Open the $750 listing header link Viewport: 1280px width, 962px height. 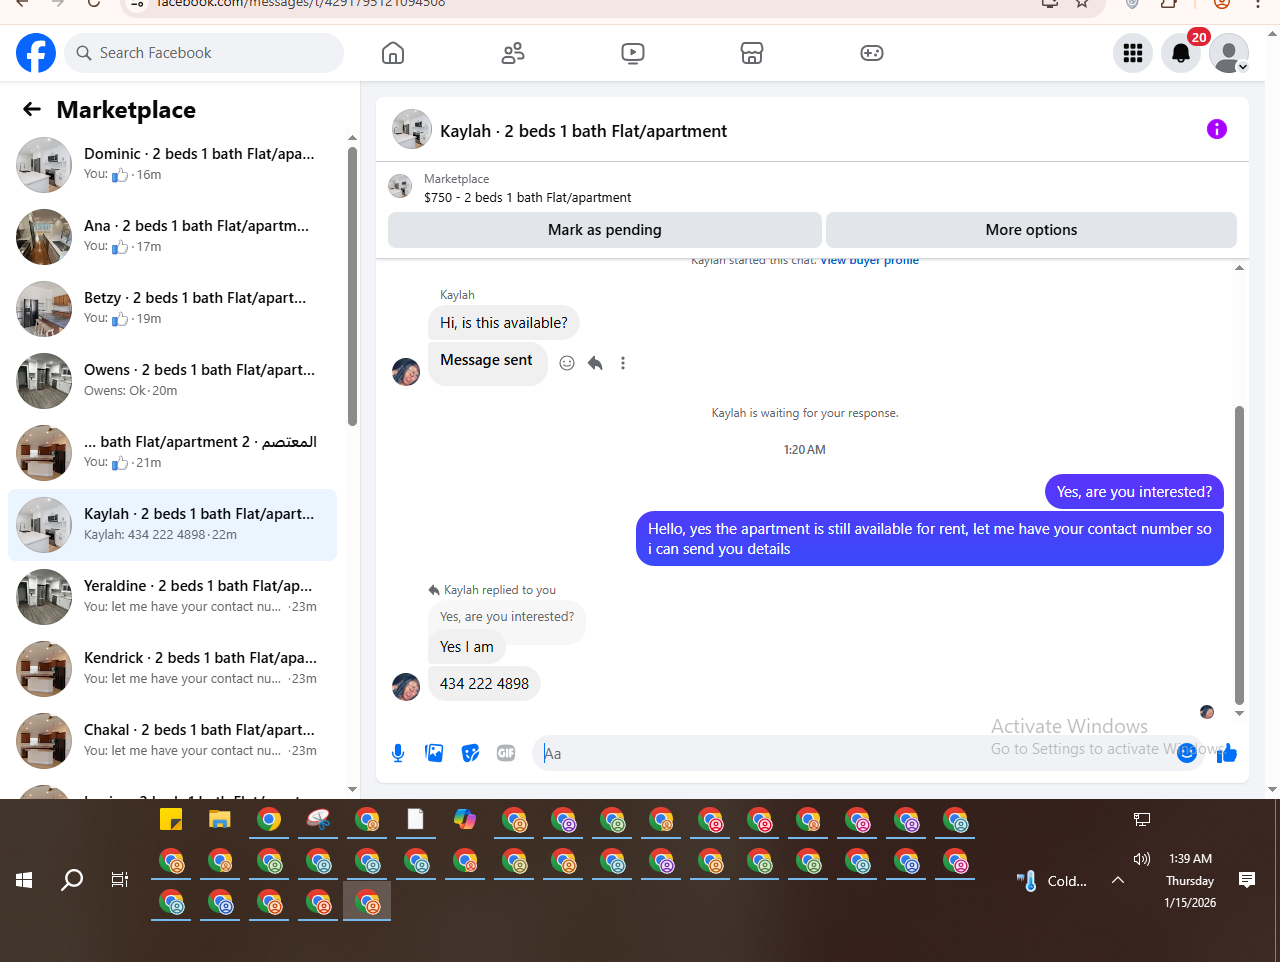pos(527,197)
